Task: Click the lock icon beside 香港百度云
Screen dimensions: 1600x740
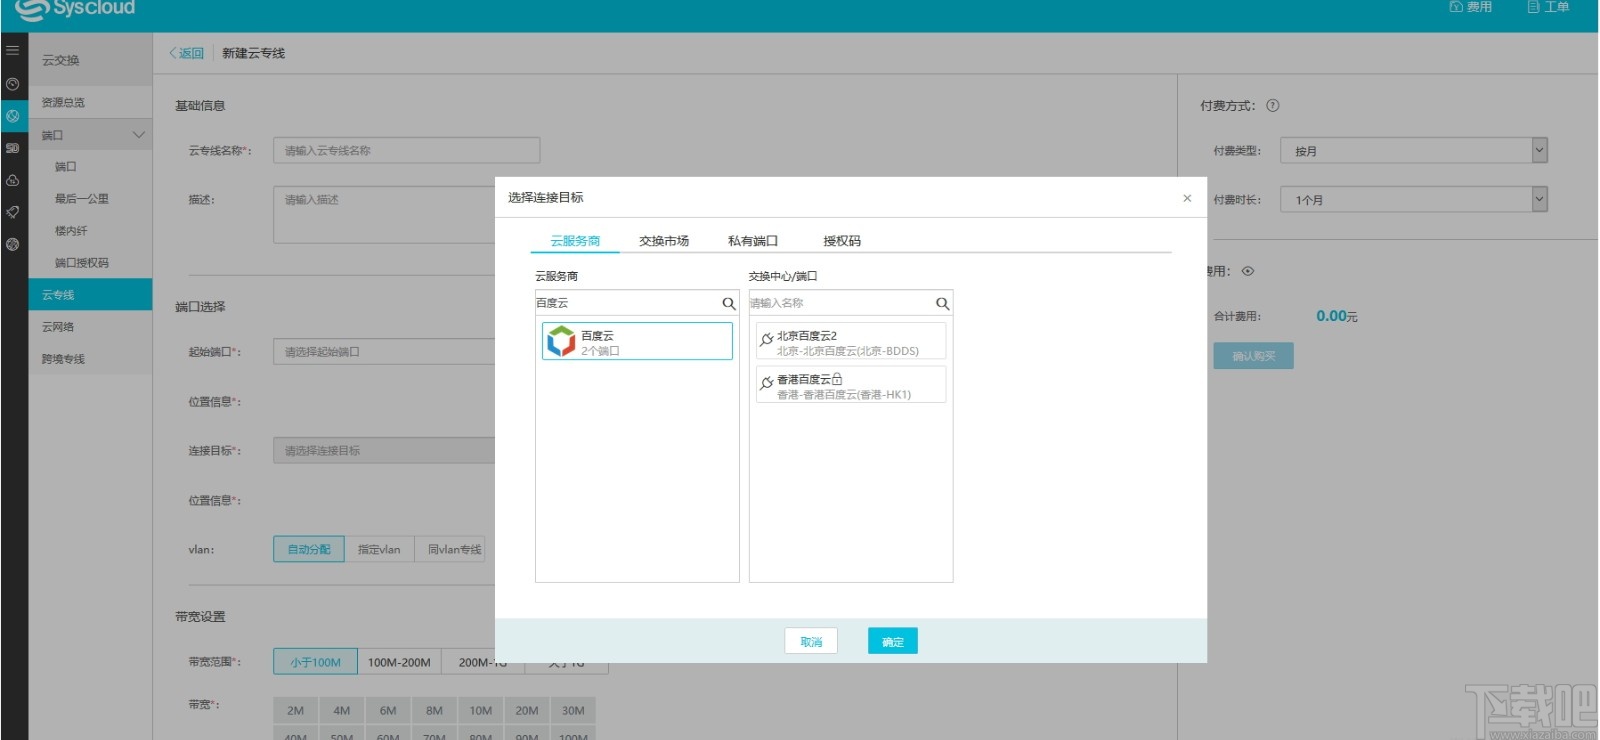Action: pos(837,379)
